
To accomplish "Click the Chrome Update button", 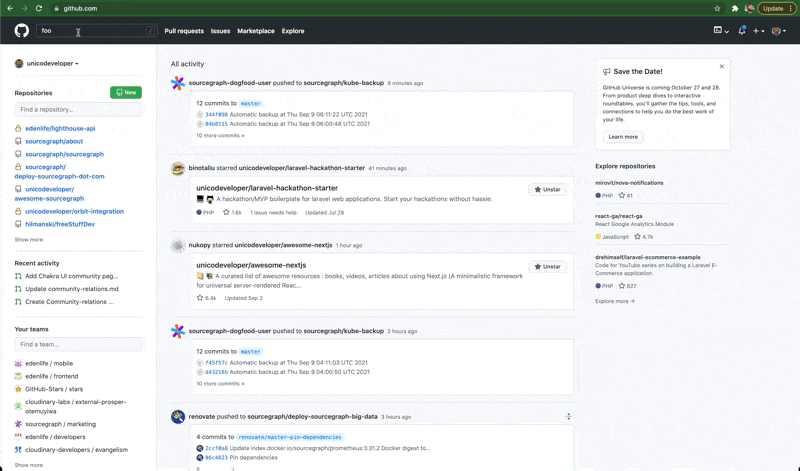I will click(776, 8).
